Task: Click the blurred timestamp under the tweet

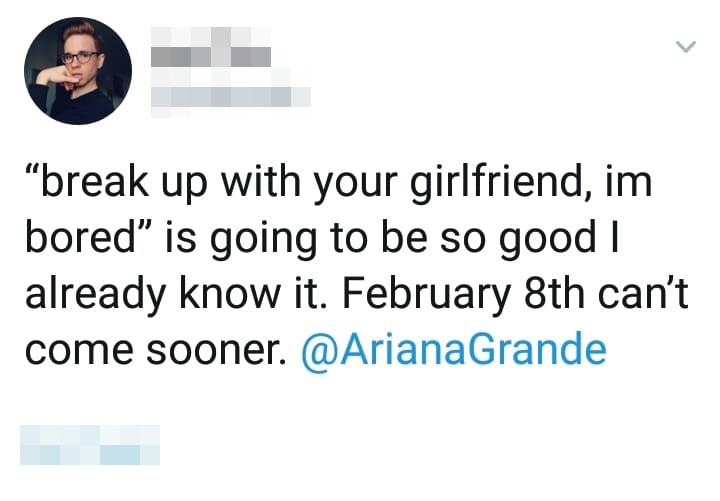Action: point(90,444)
